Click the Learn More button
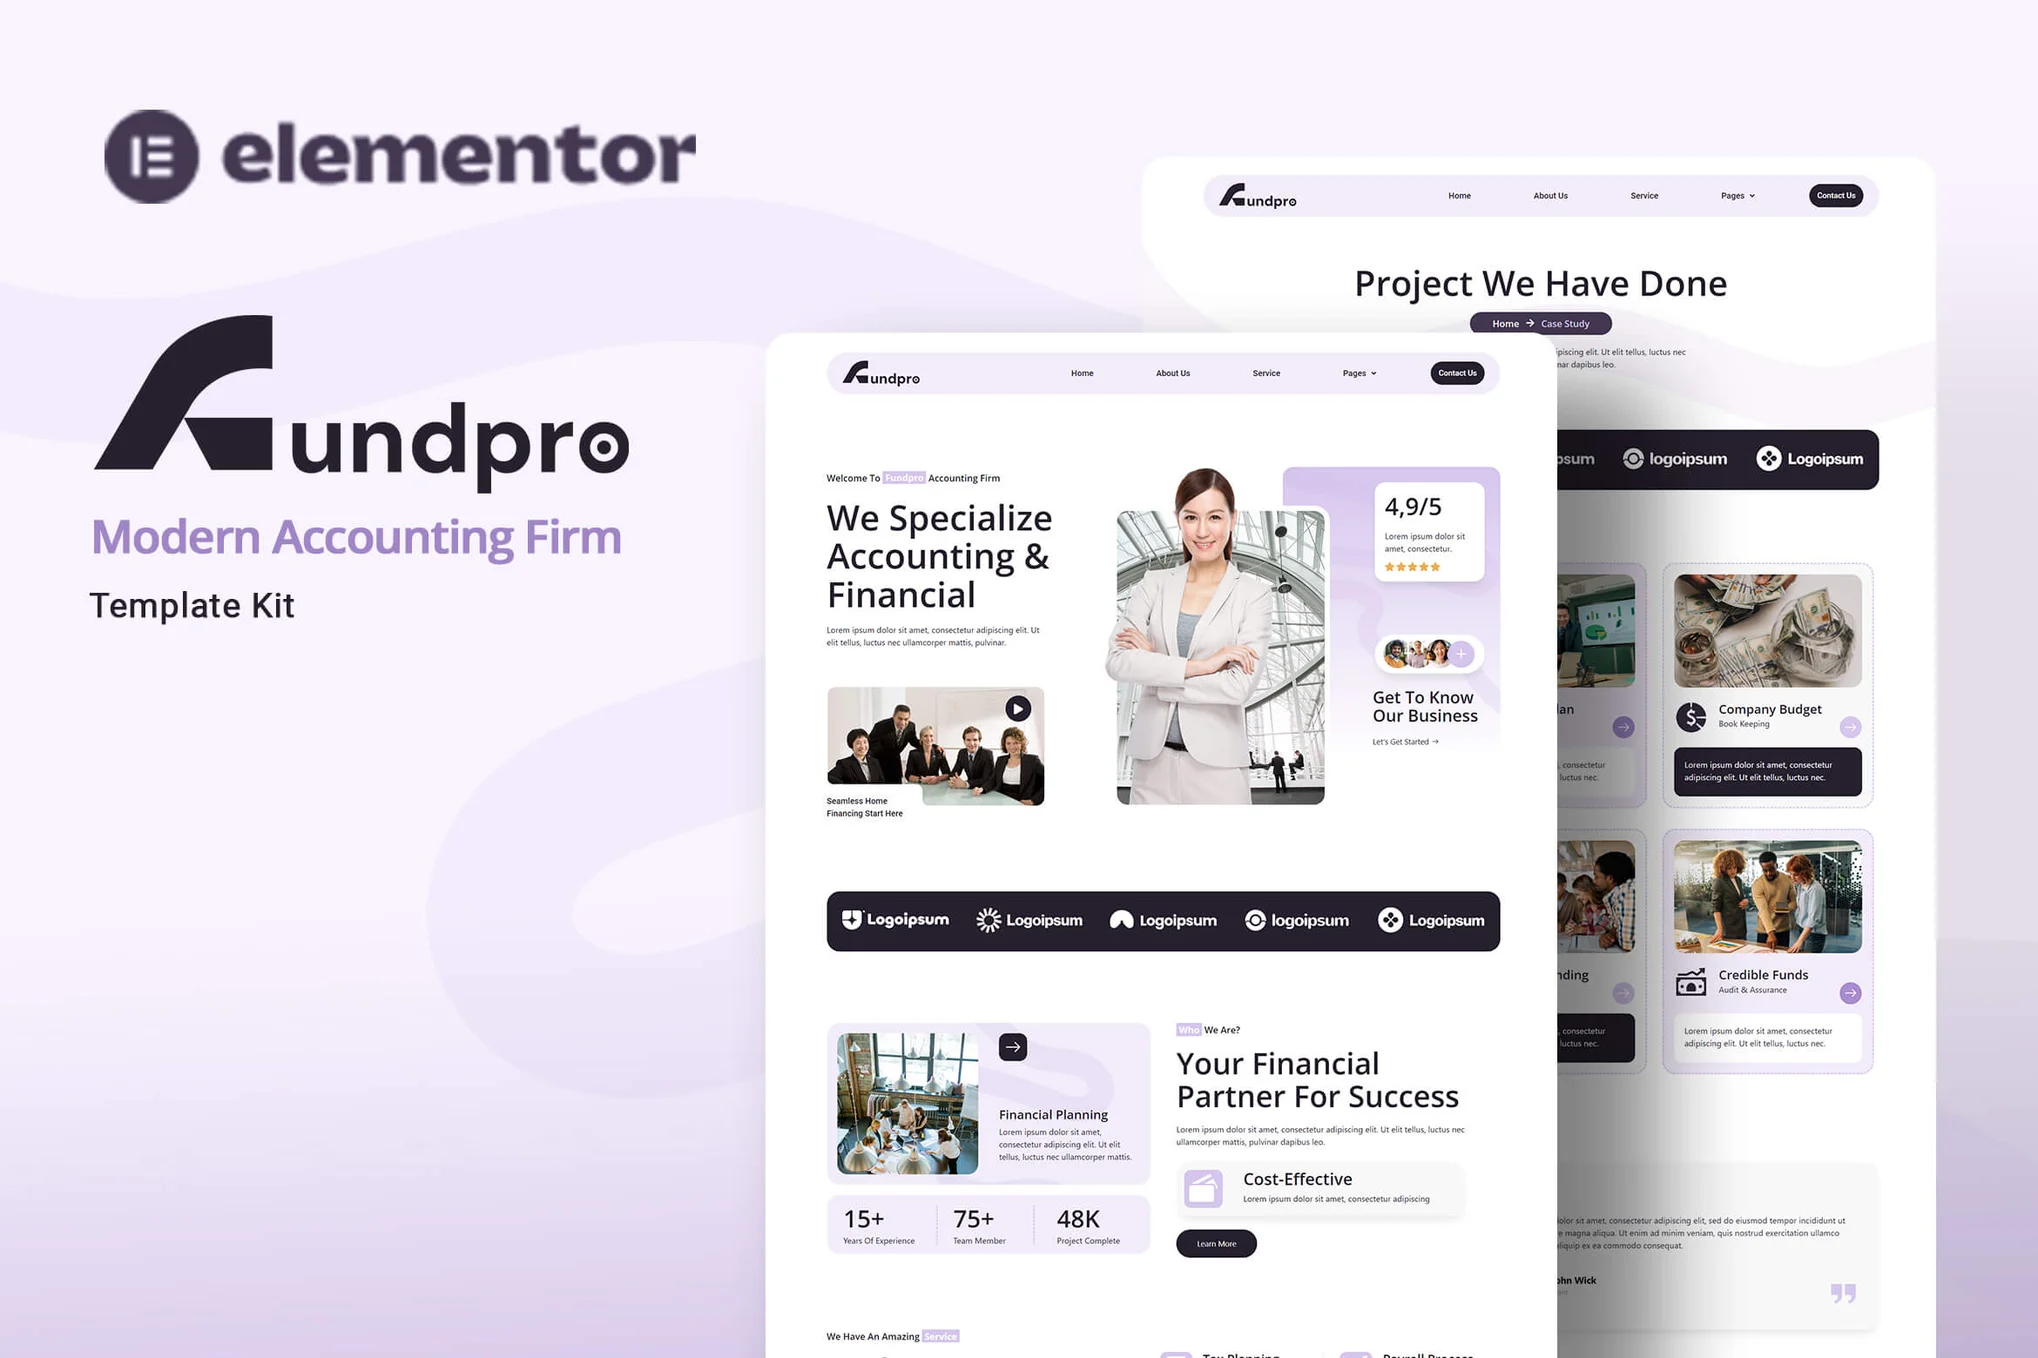The width and height of the screenshot is (2038, 1358). (x=1215, y=1241)
